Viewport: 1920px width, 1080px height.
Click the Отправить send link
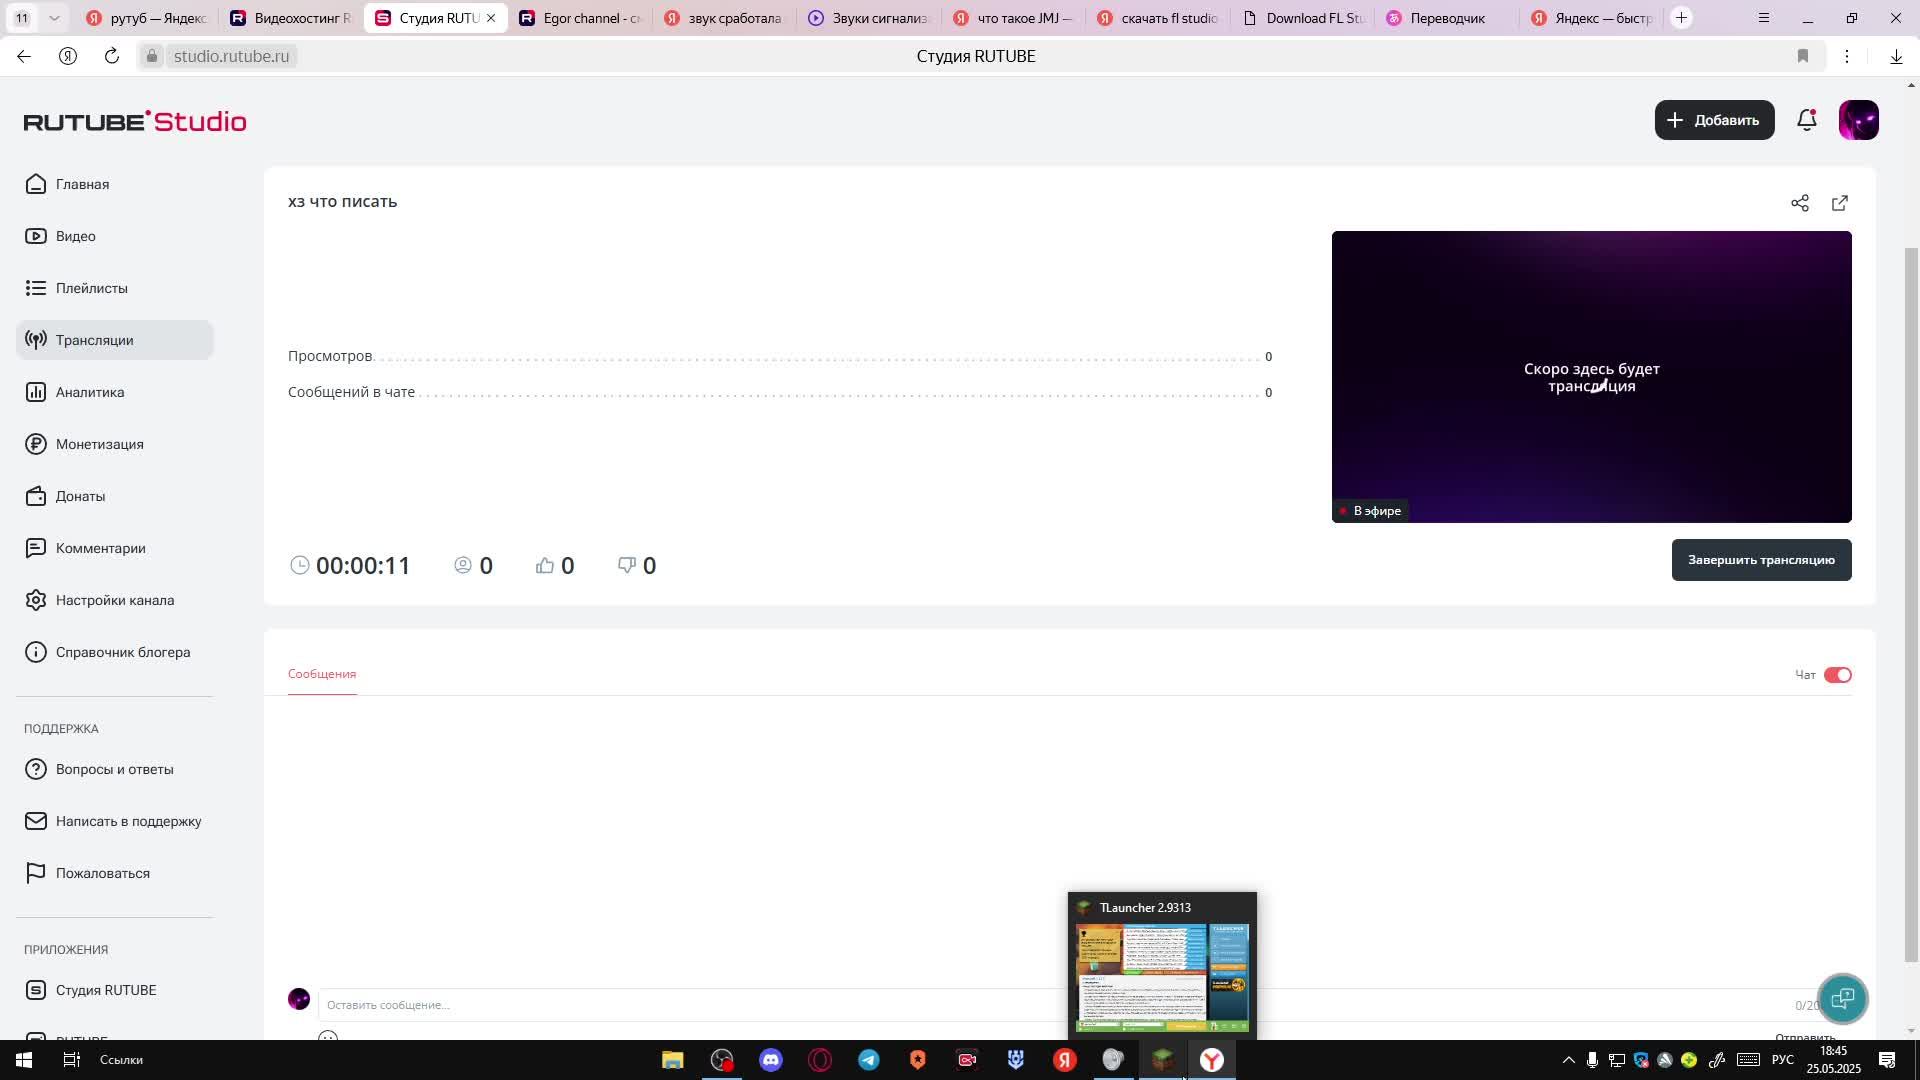pyautogui.click(x=1805, y=1037)
